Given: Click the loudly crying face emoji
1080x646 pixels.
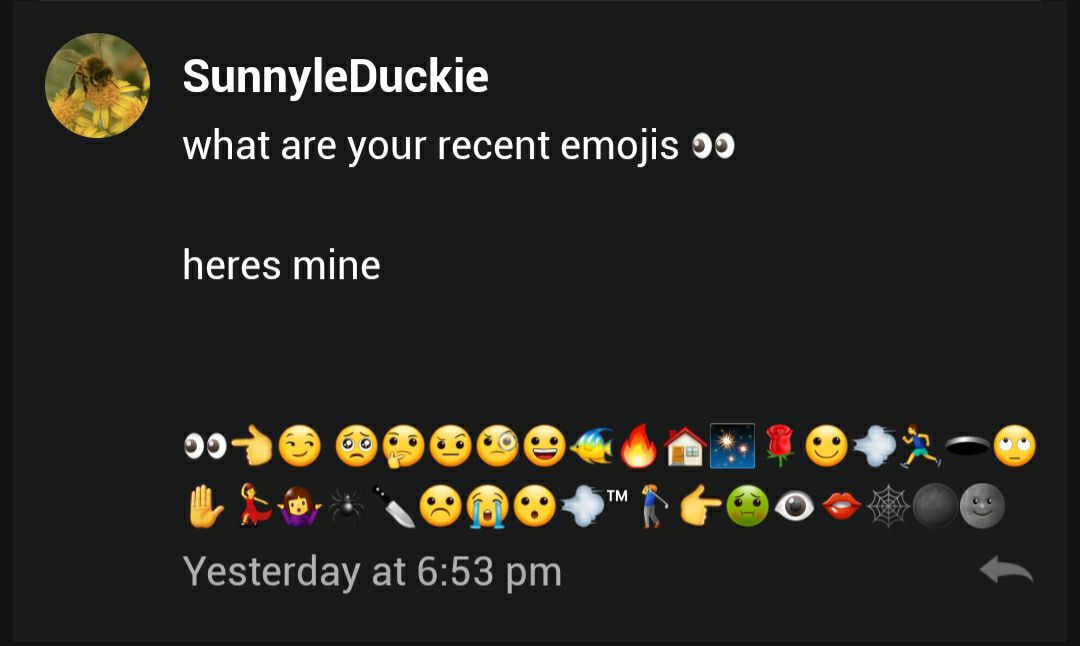Looking at the screenshot, I should tap(488, 507).
